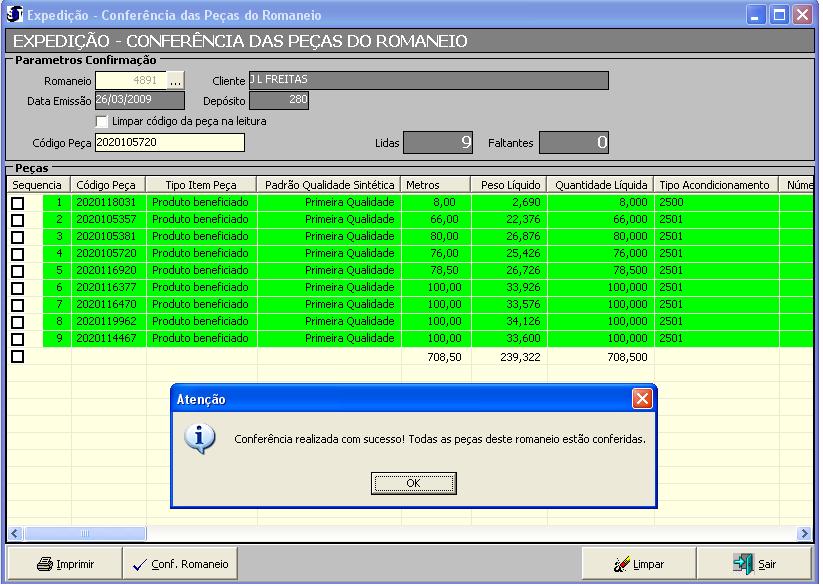Enable Limpar código da peça na leitura
This screenshot has width=823, height=586.
point(102,121)
